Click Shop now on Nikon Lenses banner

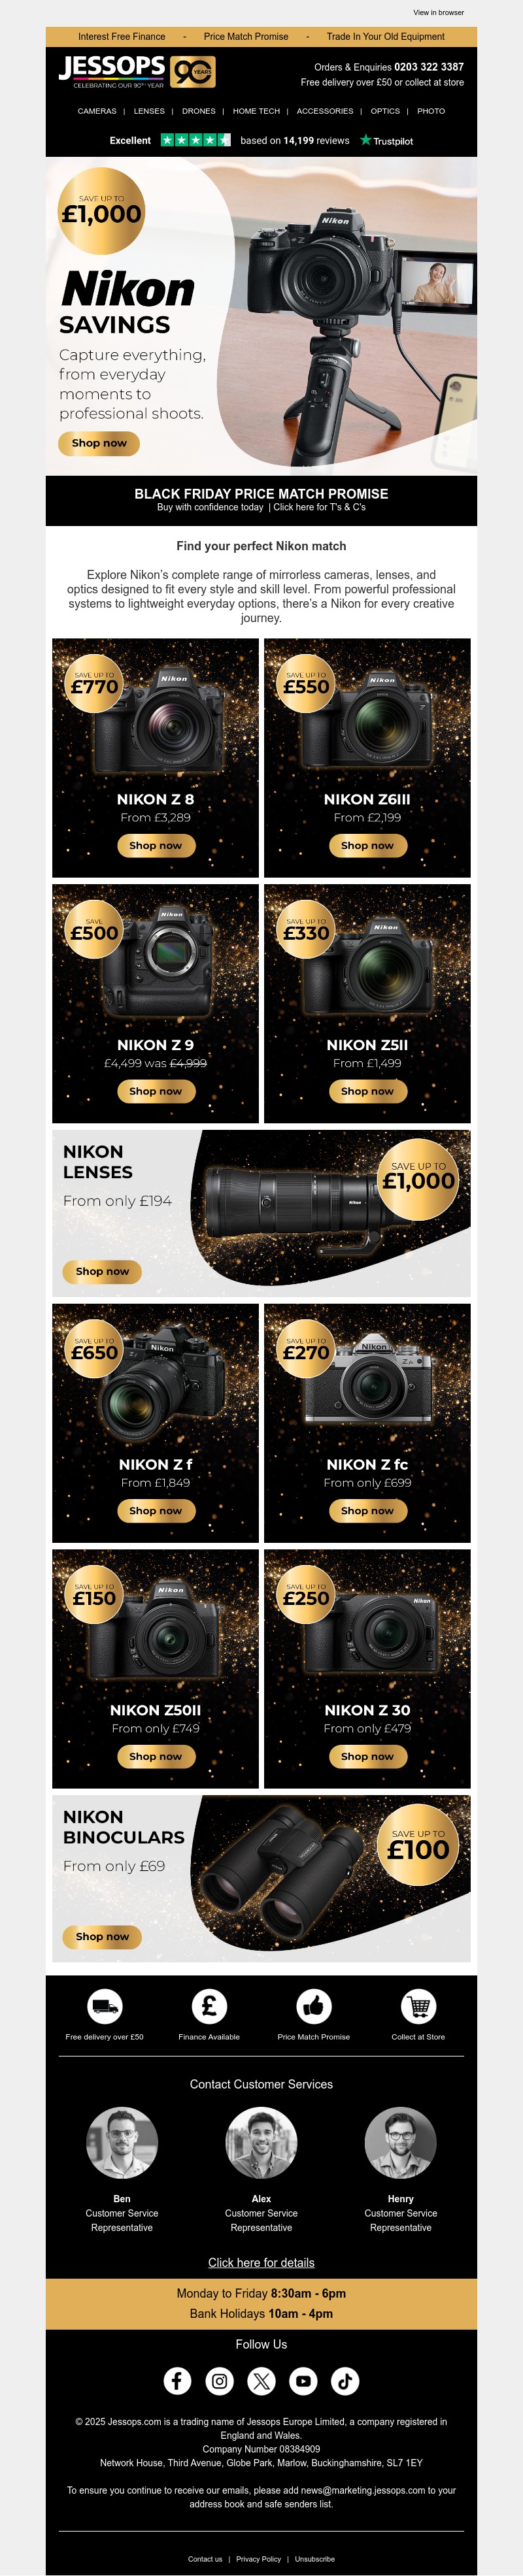point(102,1272)
